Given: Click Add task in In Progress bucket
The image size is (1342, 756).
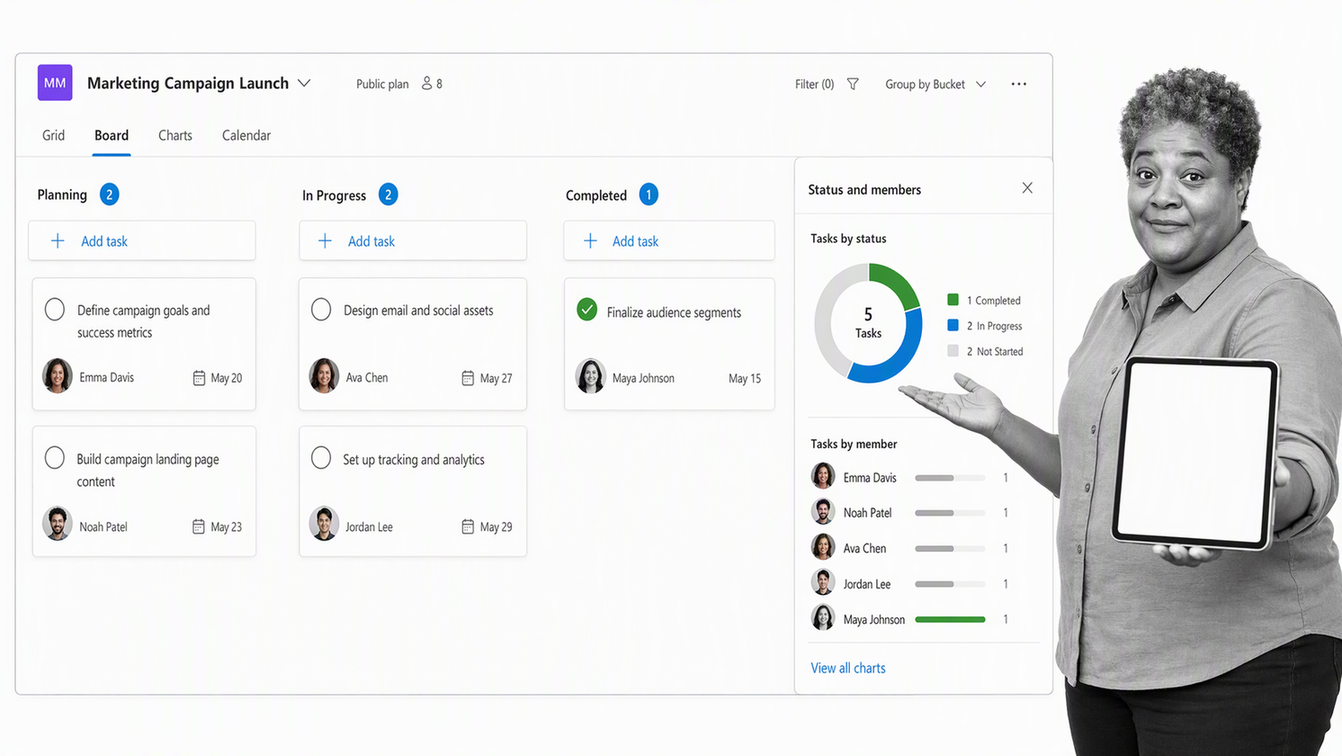Looking at the screenshot, I should pos(413,241).
